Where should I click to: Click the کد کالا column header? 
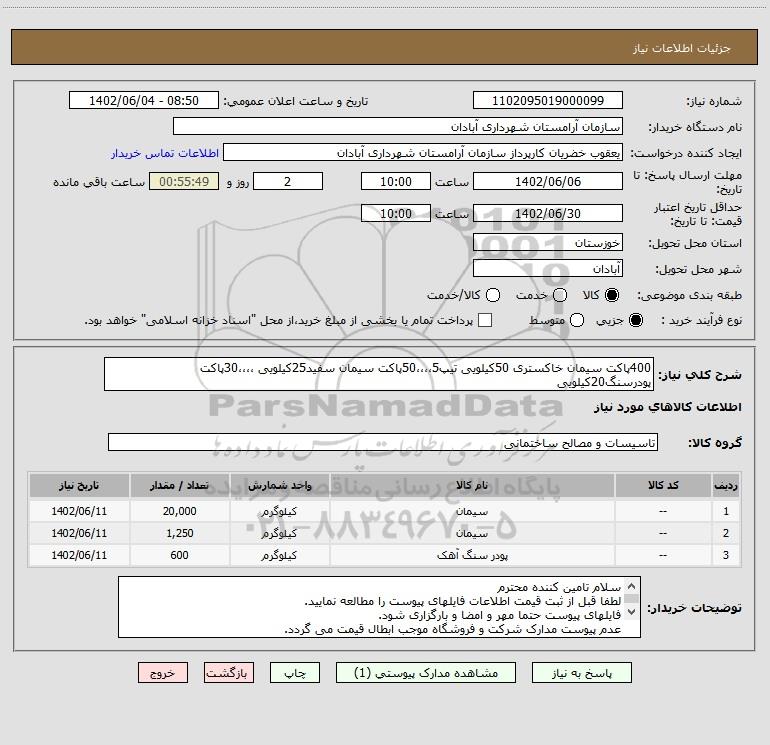[x=663, y=486]
